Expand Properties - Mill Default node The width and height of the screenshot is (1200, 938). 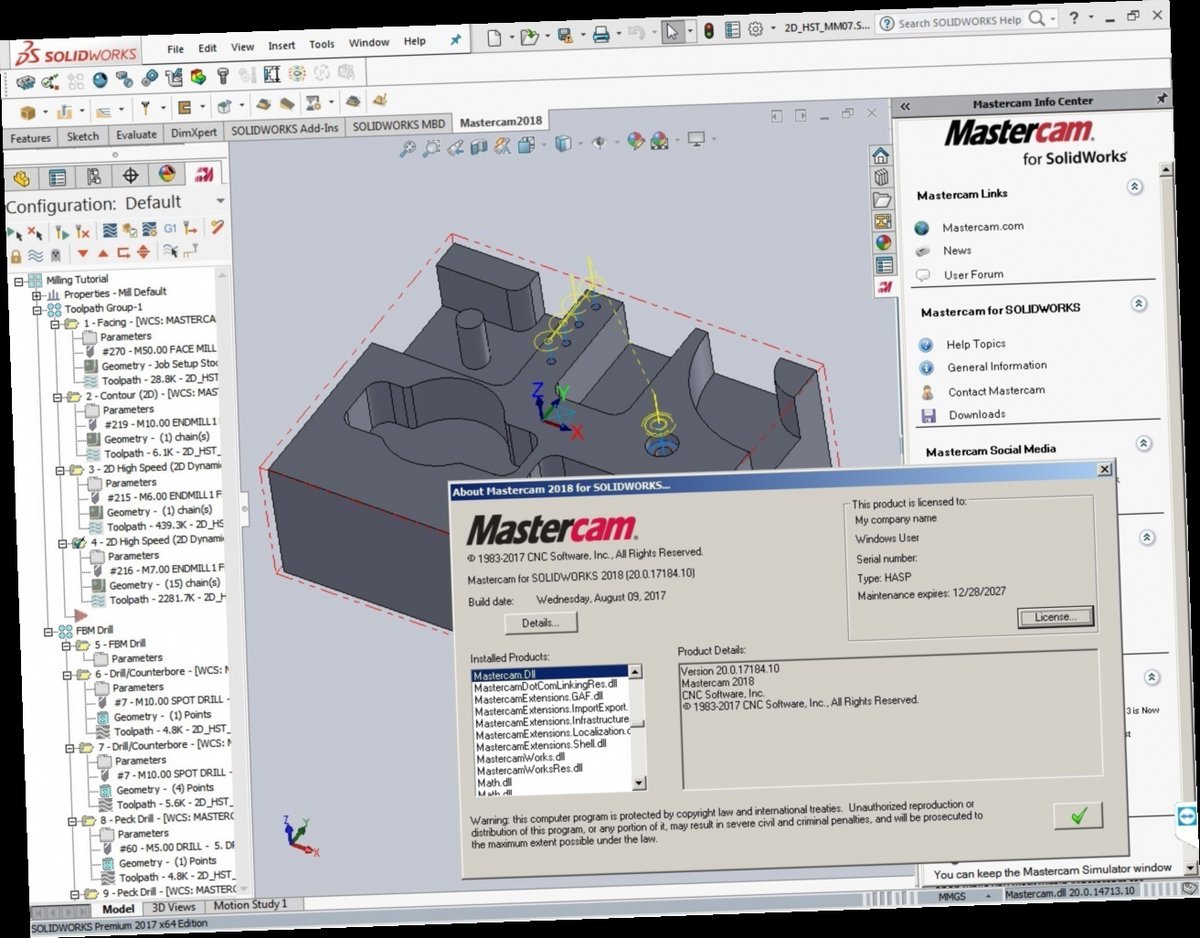[x=37, y=296]
